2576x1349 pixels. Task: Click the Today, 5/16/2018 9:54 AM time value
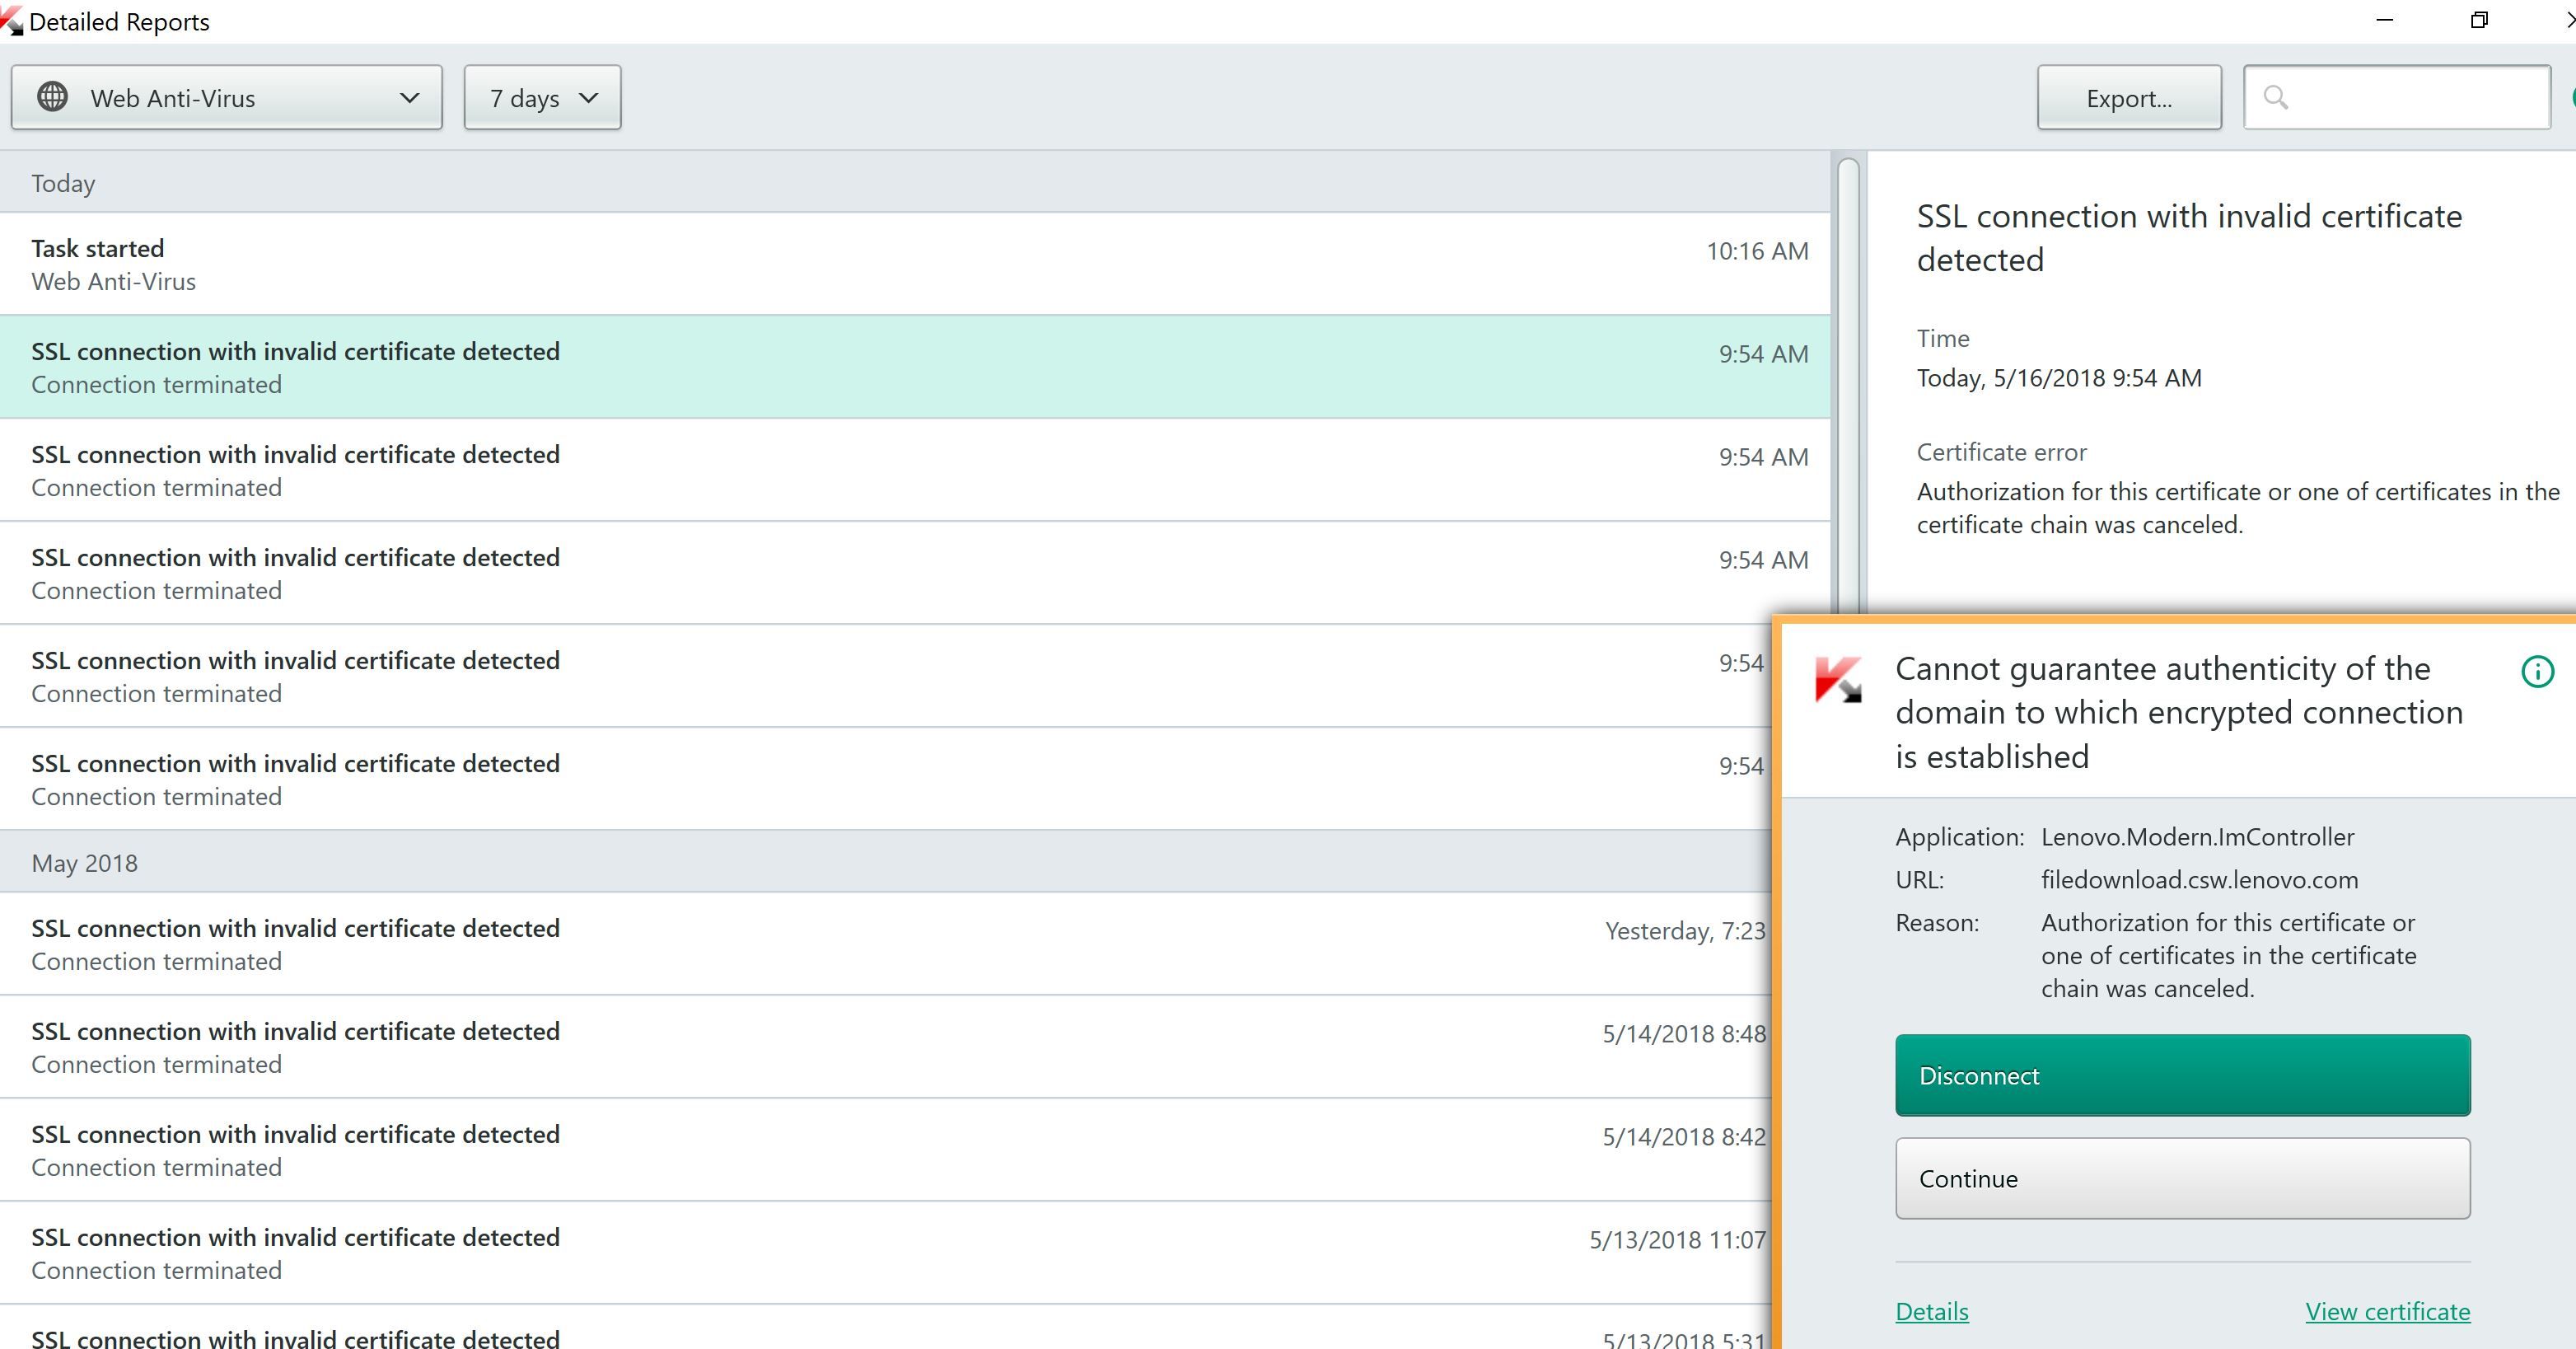coord(2058,378)
